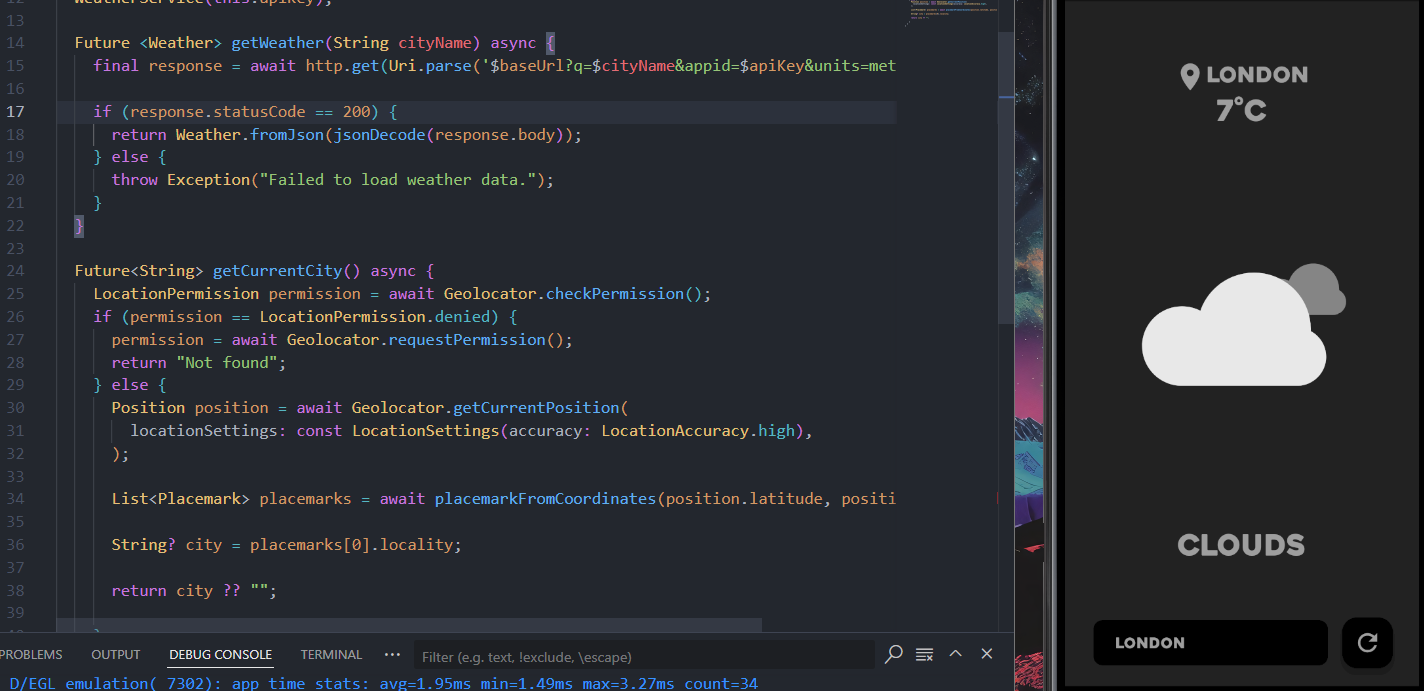This screenshot has height=691, width=1424.
Task: Maximize the panel with the chevron-up icon
Action: [955, 654]
